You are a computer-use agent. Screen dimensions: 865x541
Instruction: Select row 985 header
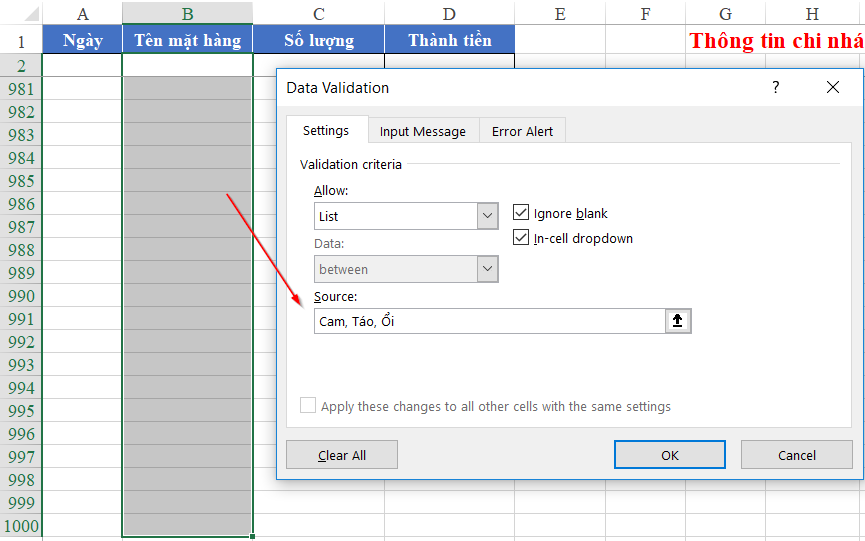point(21,181)
